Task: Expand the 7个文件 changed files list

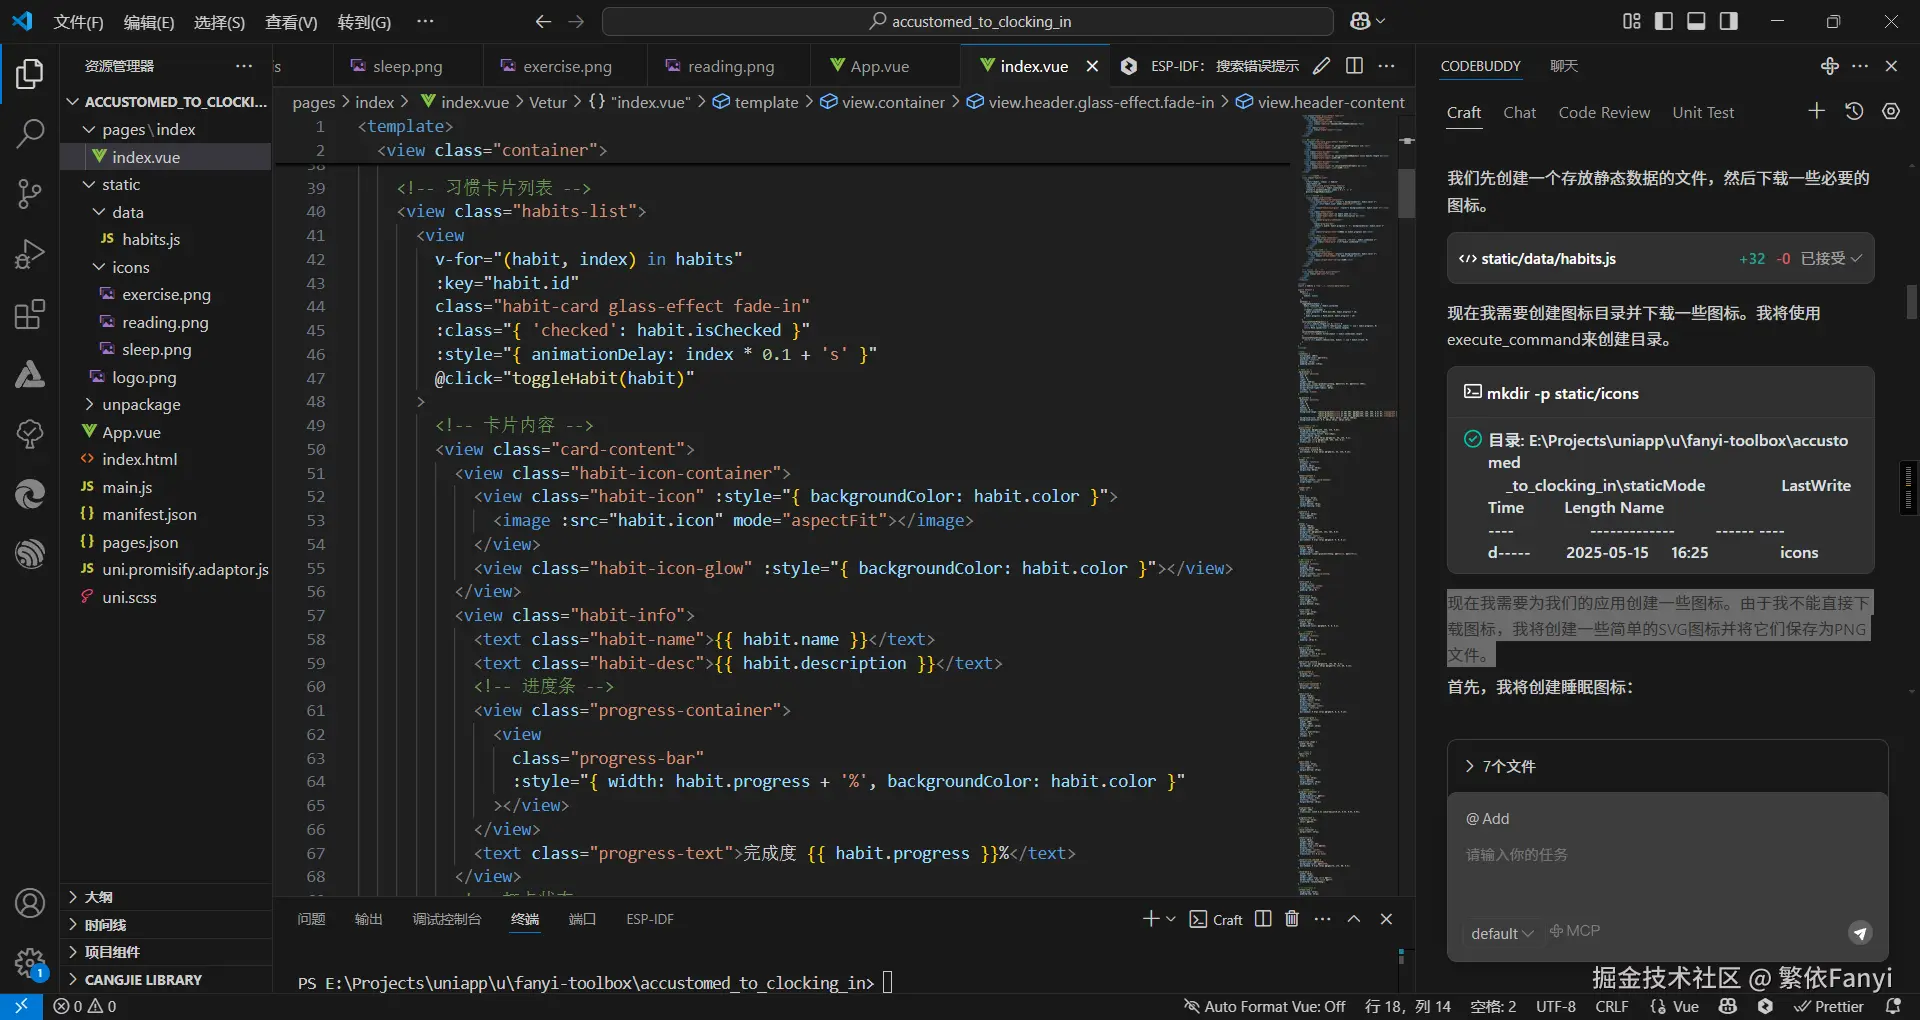Action: click(x=1508, y=766)
